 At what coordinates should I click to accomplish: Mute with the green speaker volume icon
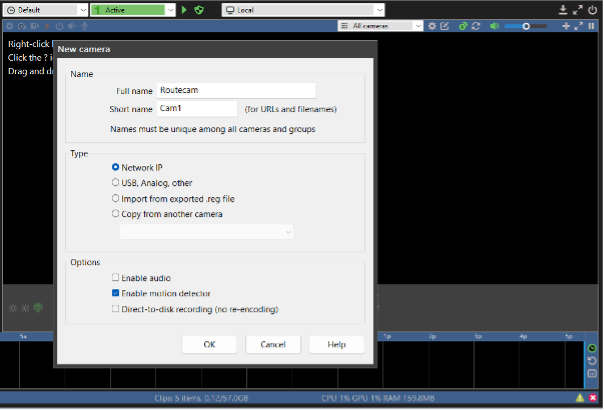(494, 26)
